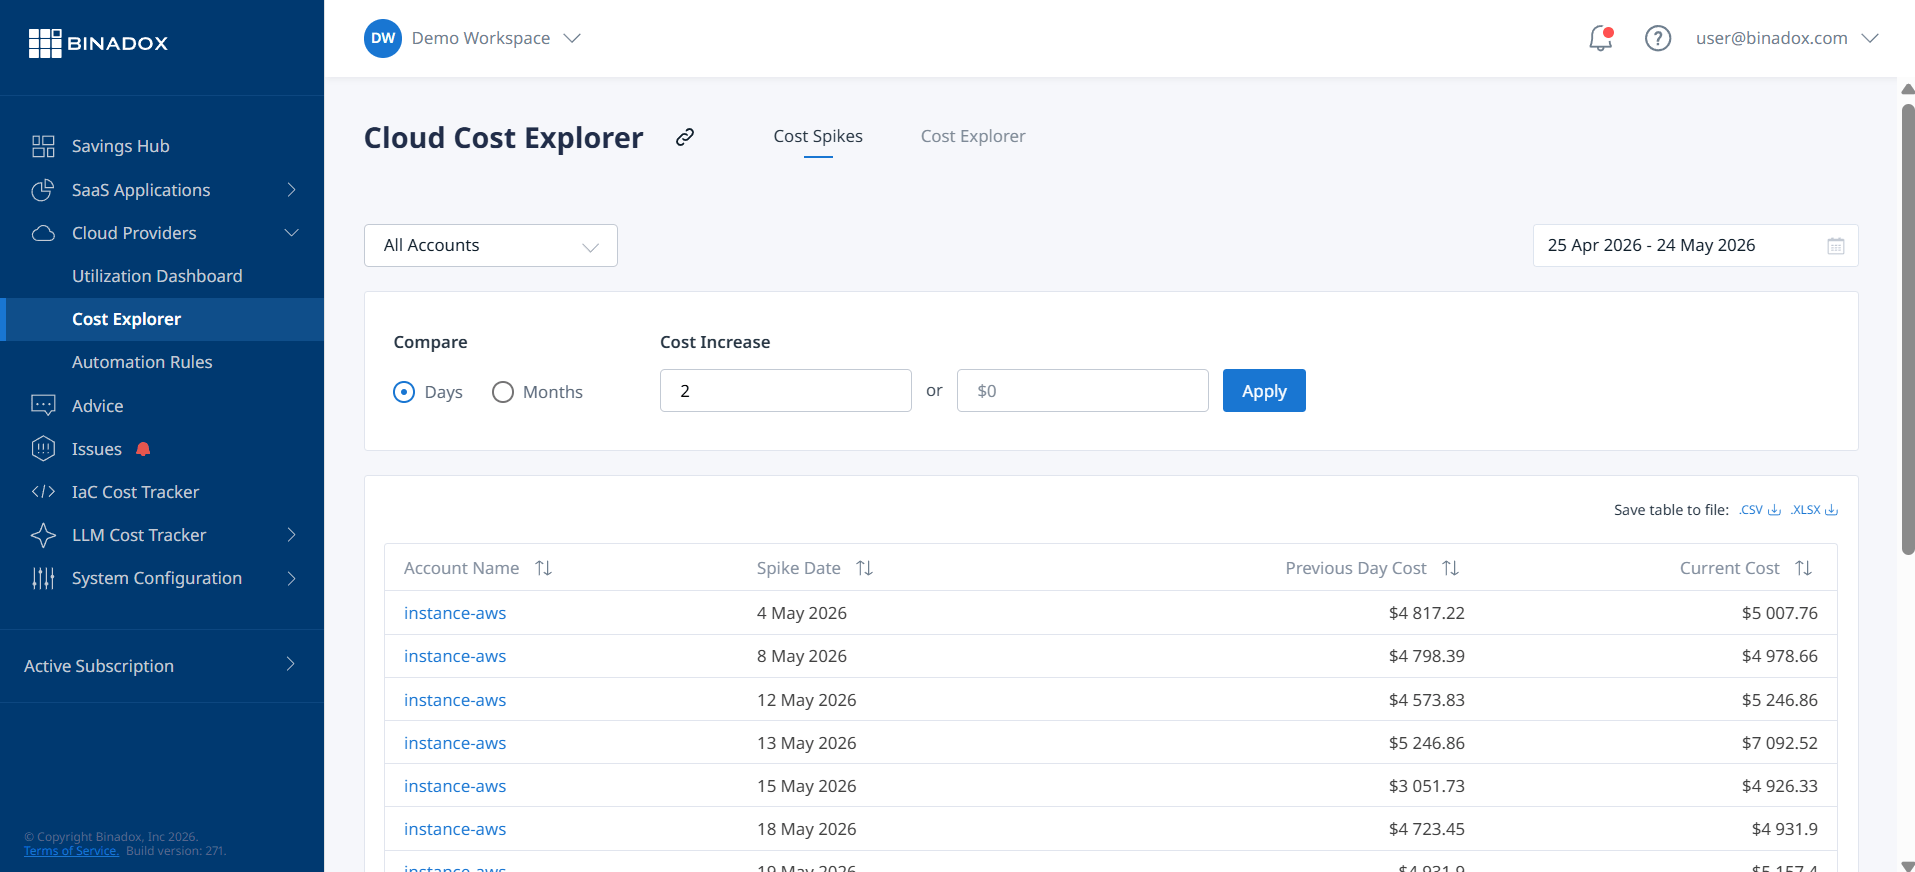Screen dimensions: 1915x872
Task: Open Terms of Service link
Action: click(71, 851)
